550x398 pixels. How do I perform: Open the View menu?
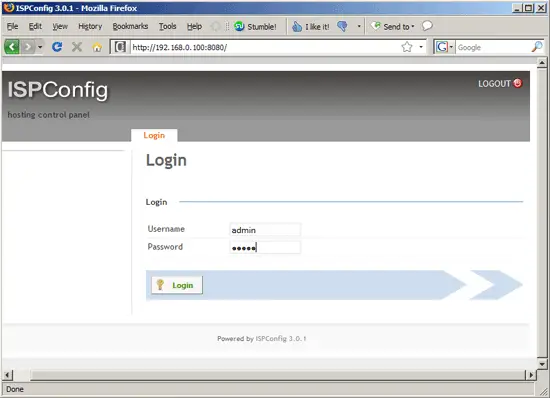coord(60,26)
